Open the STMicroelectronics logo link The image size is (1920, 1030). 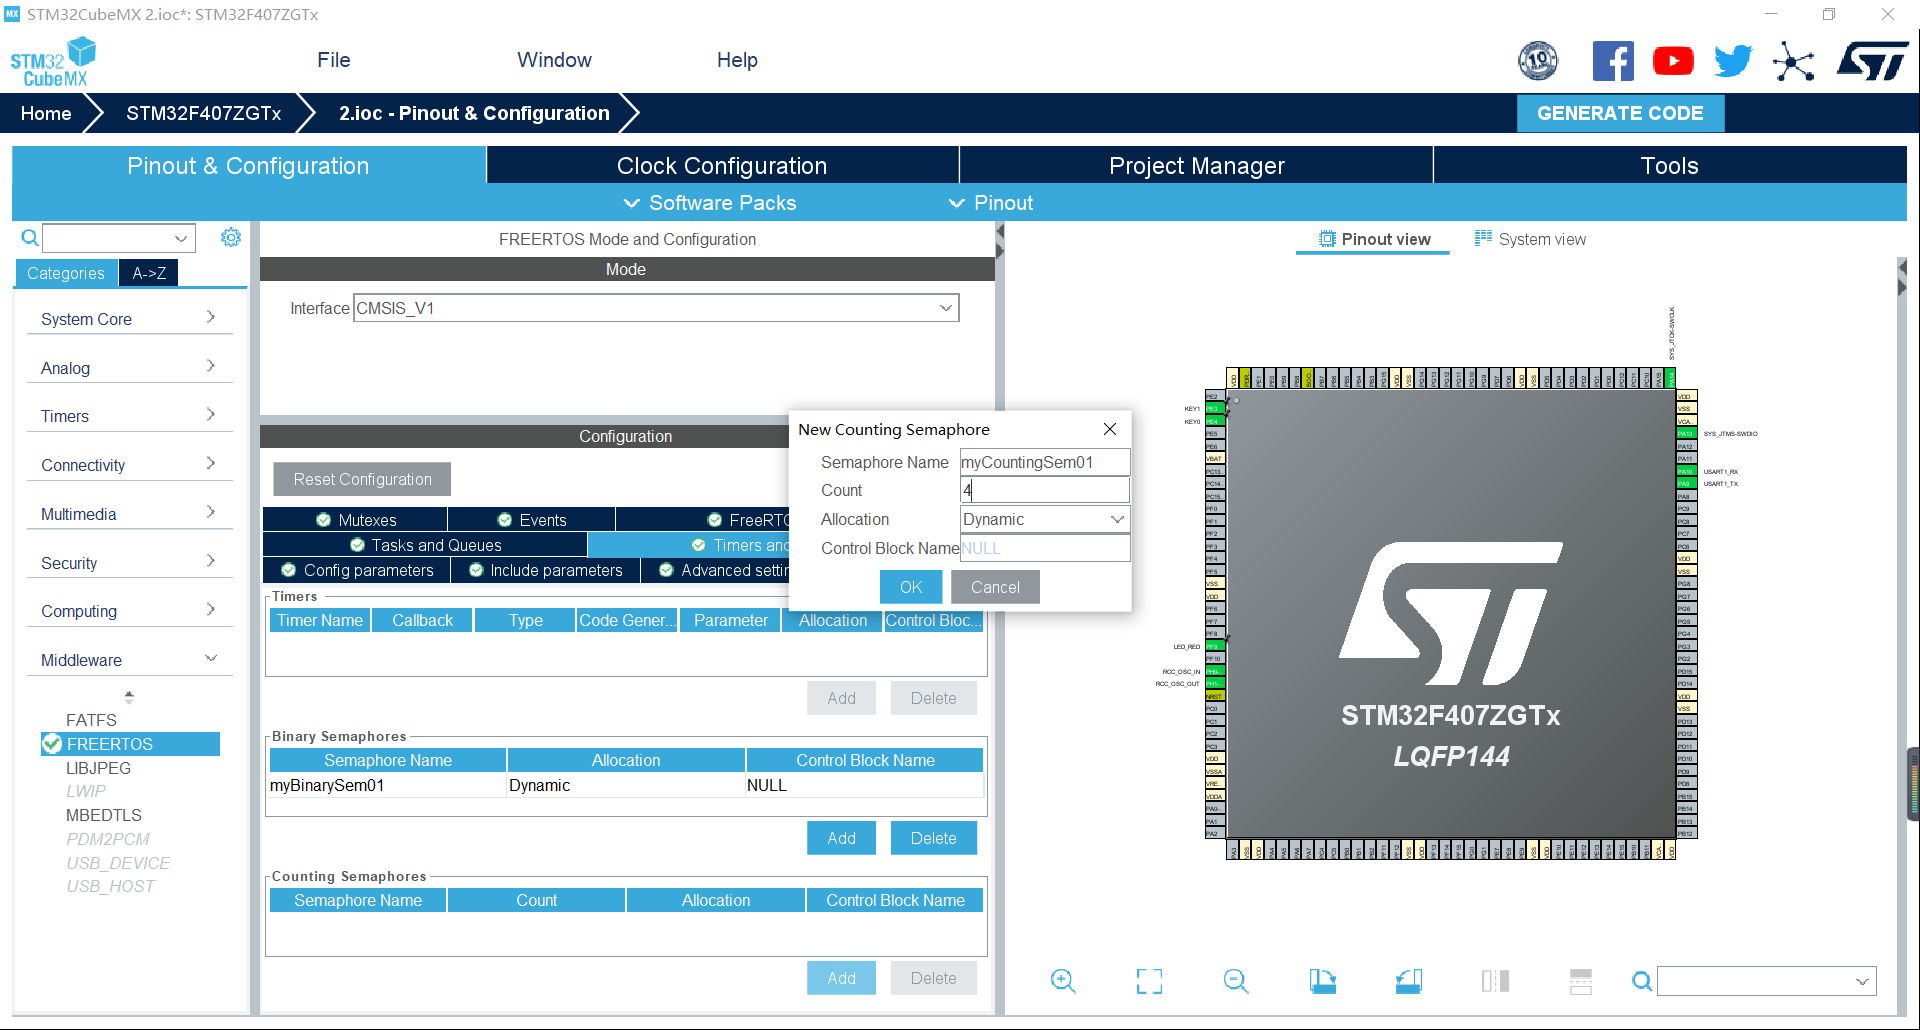(x=1872, y=60)
